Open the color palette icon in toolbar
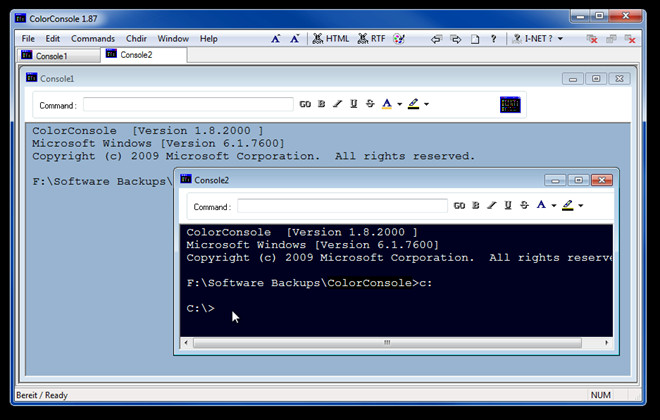This screenshot has height=420, width=660. [x=398, y=39]
